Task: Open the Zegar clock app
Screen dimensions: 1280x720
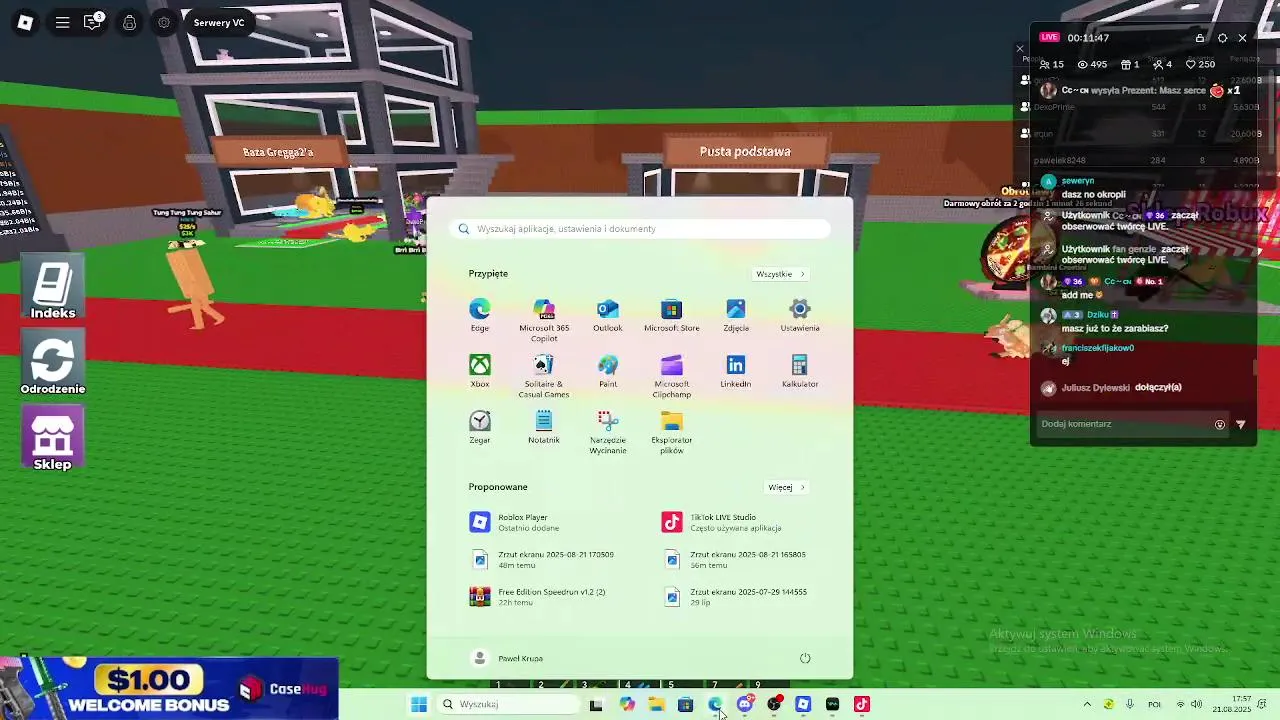Action: [x=480, y=427]
